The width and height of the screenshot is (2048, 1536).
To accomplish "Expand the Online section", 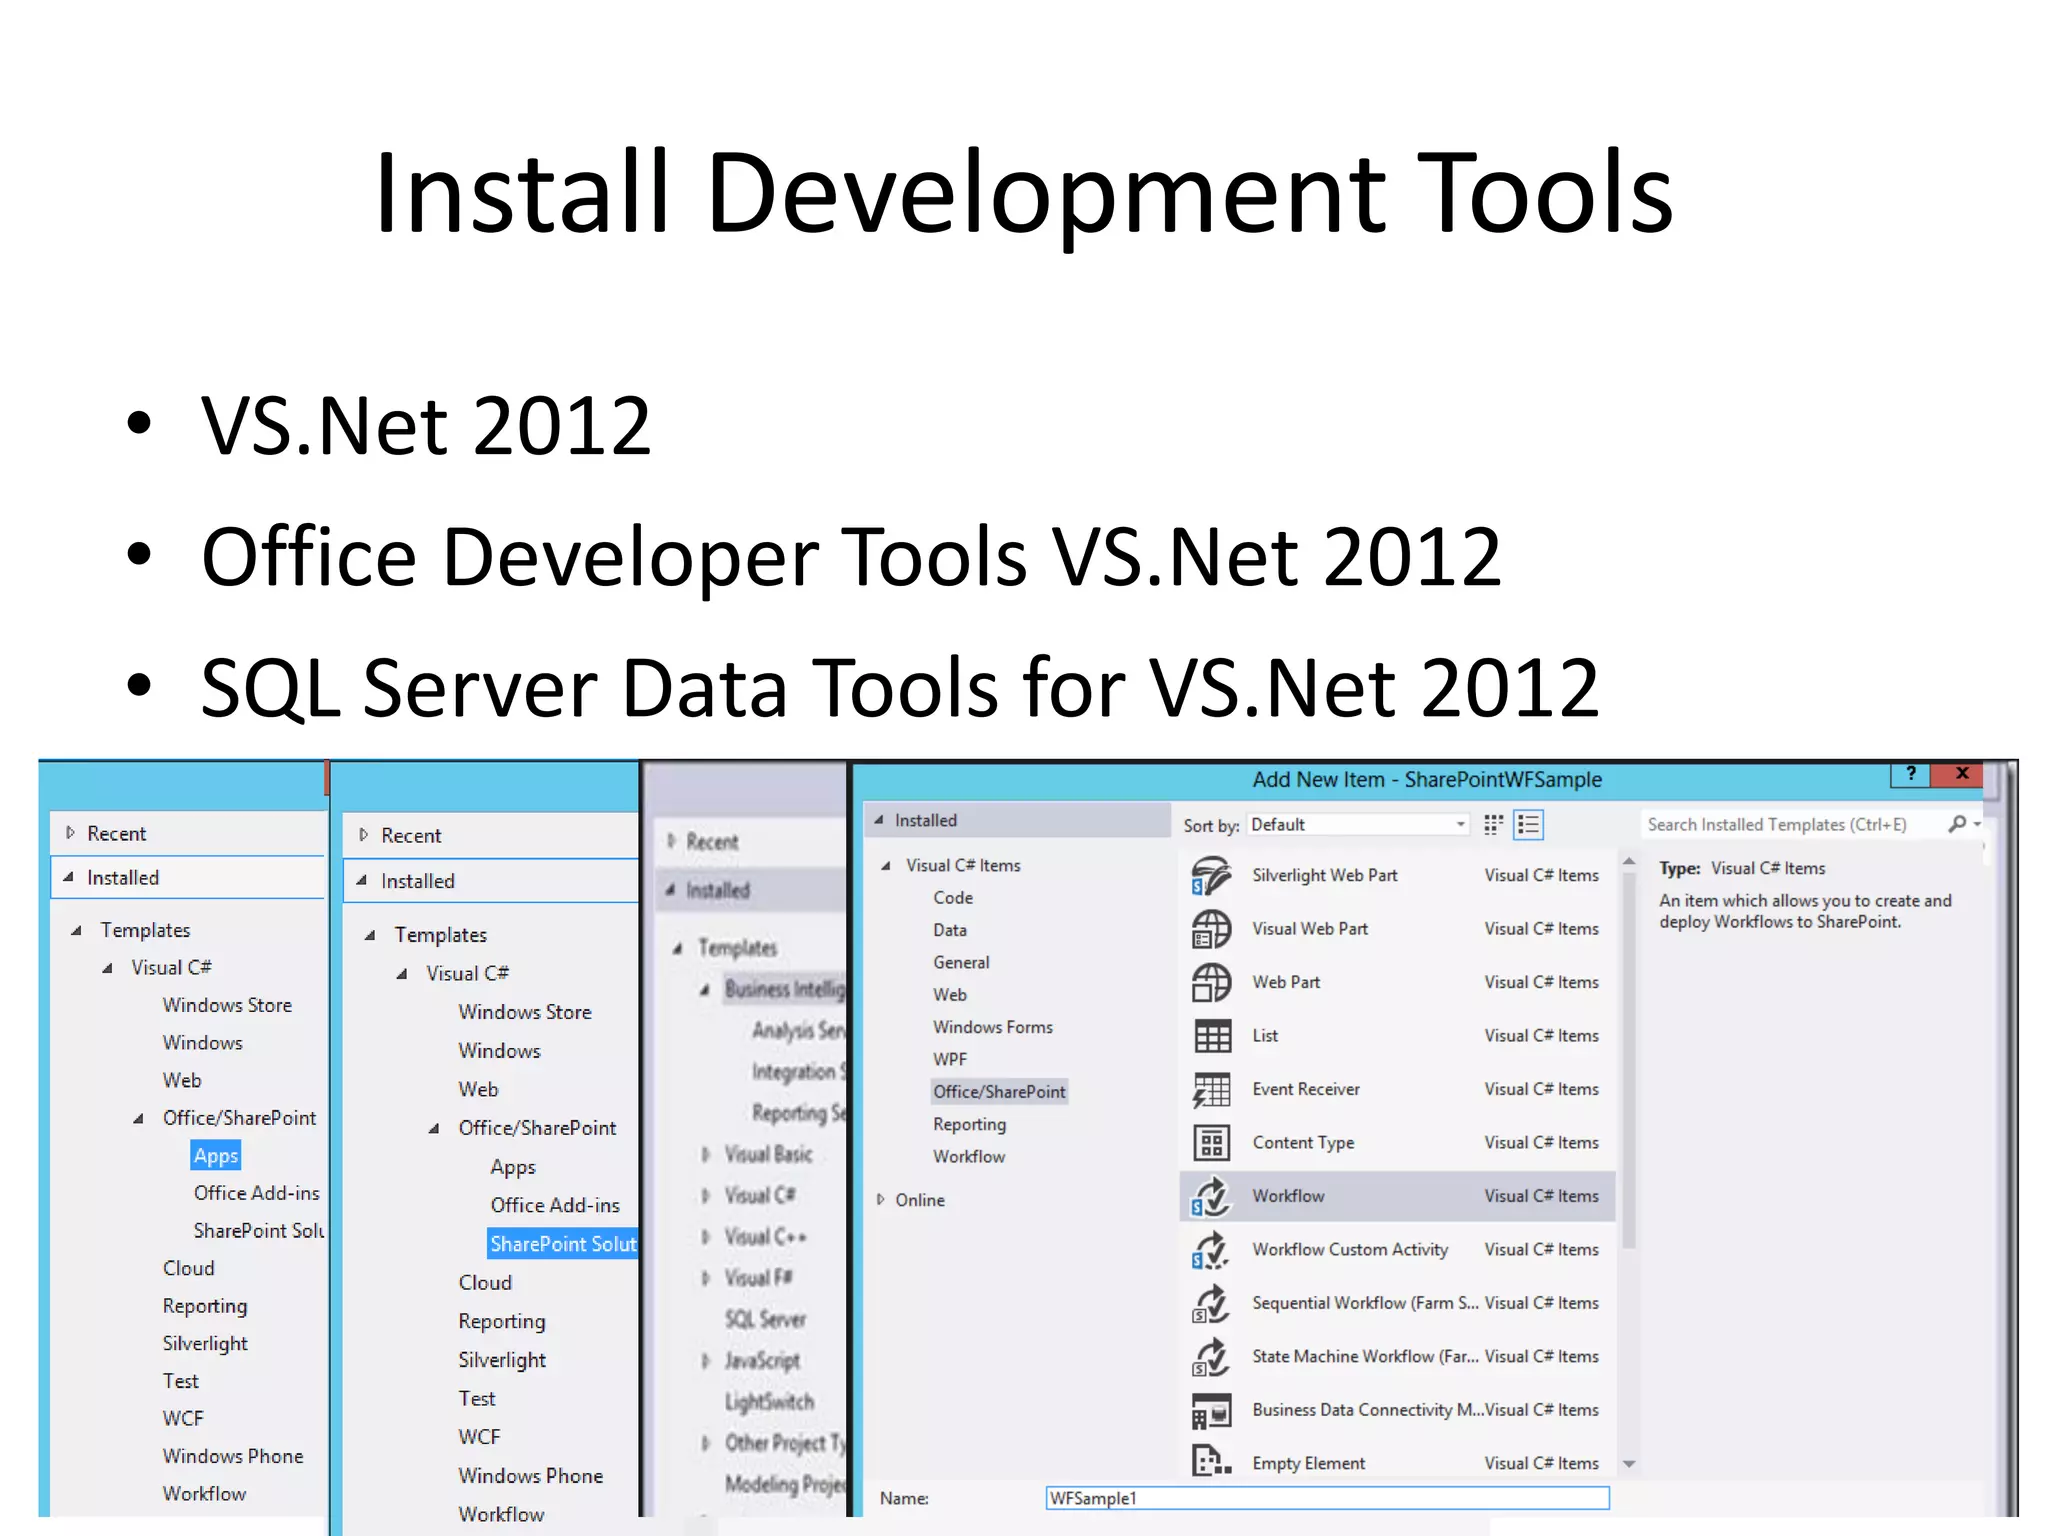I will (881, 1200).
